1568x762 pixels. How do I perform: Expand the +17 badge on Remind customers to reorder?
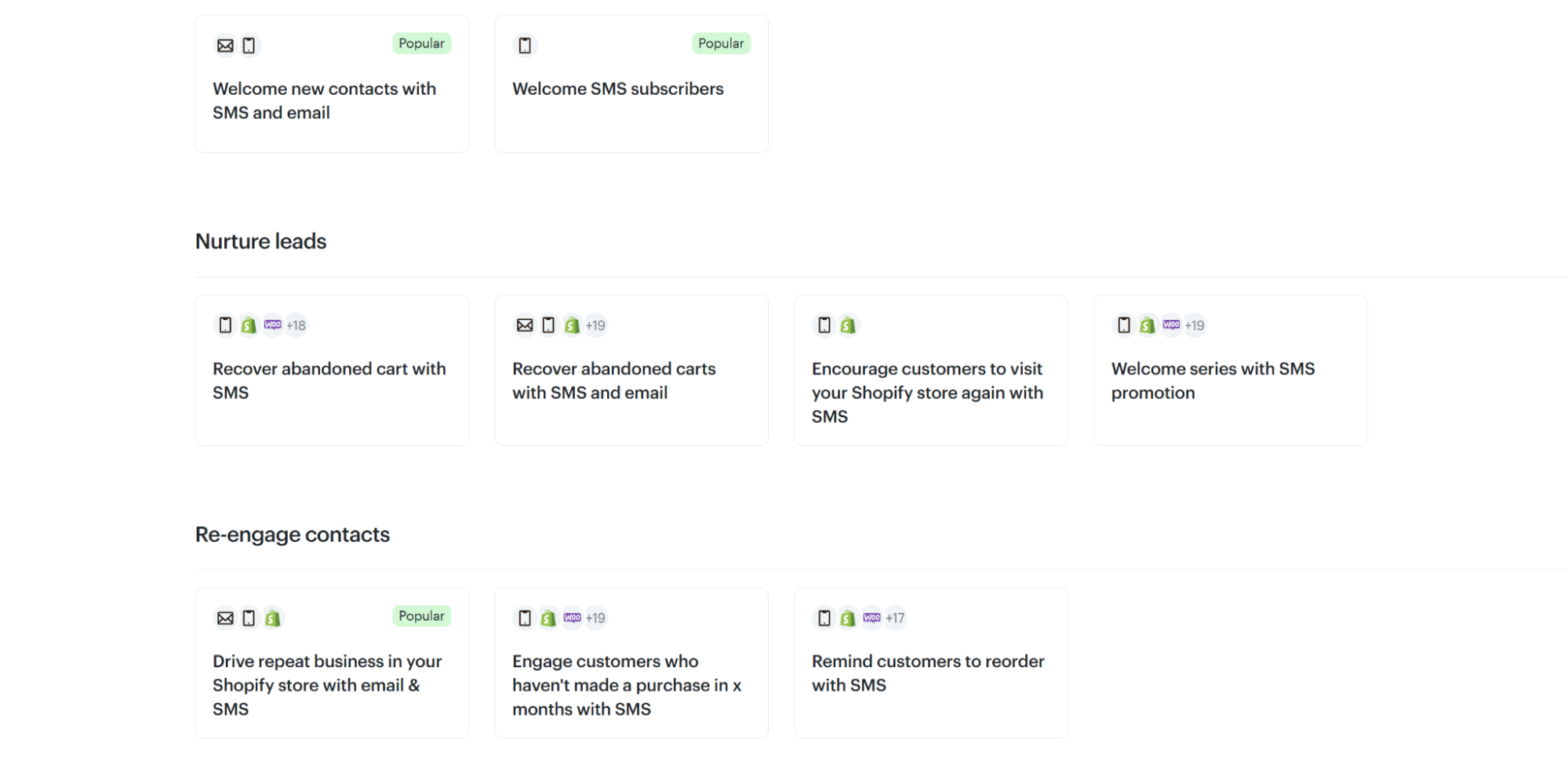897,617
